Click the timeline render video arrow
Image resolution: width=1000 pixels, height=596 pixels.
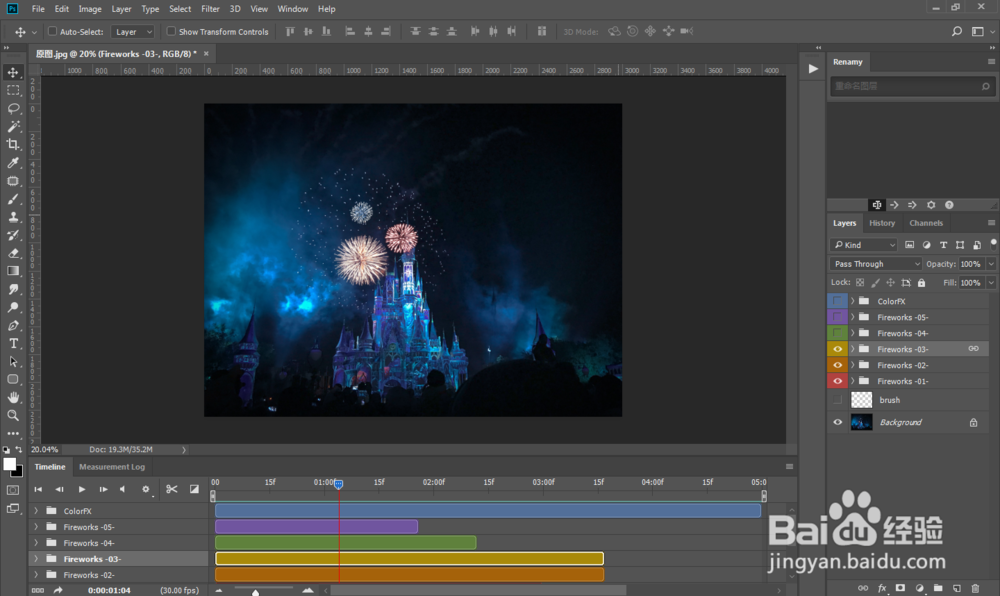pyautogui.click(x=58, y=590)
